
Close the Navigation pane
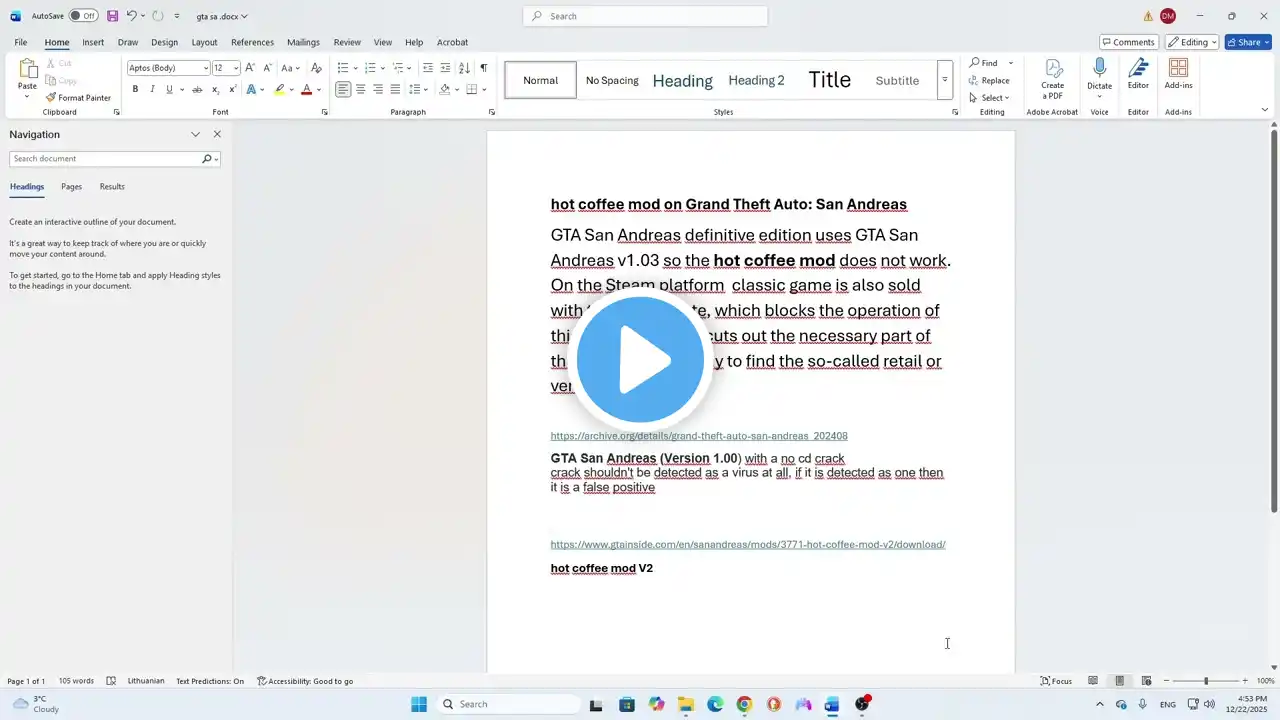217,134
